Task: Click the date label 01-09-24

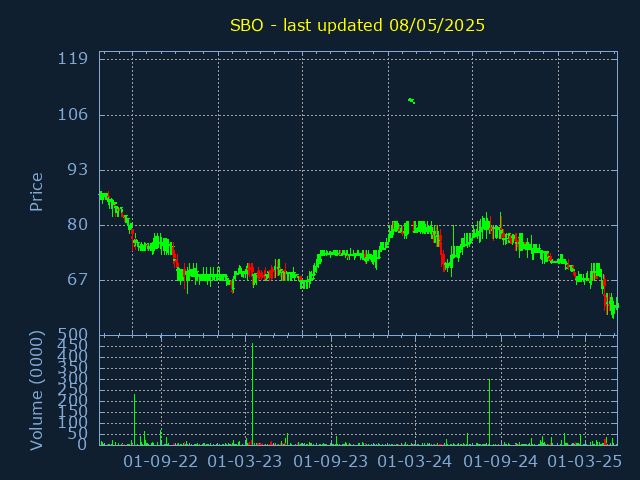Action: pyautogui.click(x=500, y=462)
